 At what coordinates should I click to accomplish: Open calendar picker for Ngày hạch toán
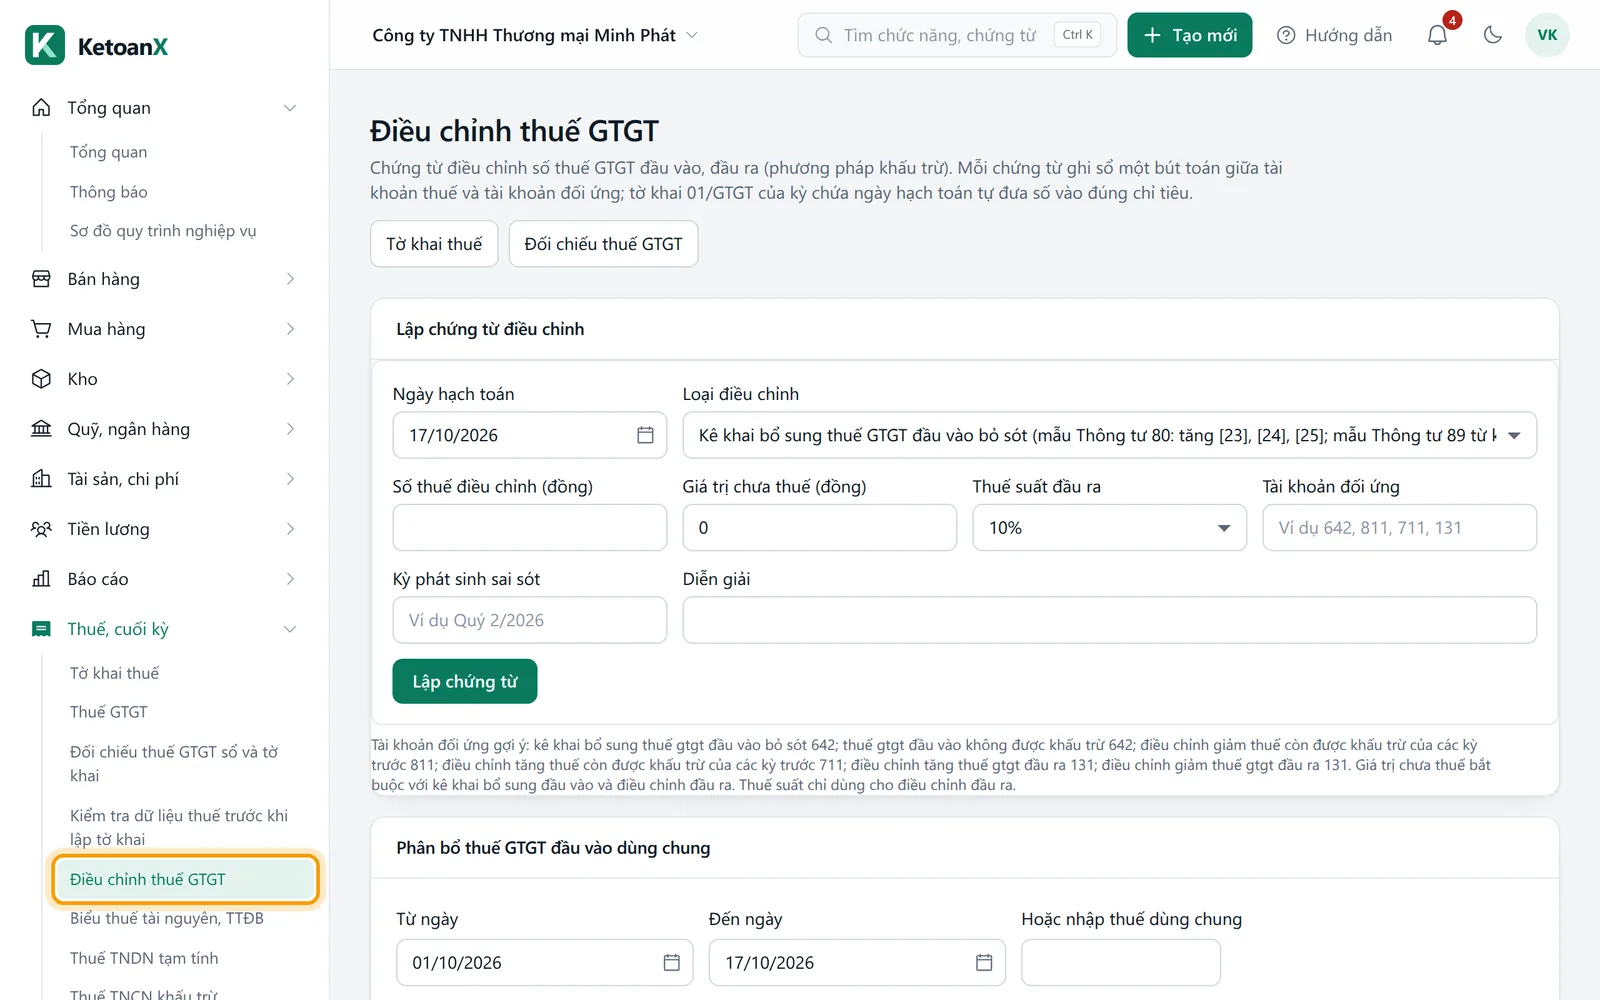pos(645,435)
